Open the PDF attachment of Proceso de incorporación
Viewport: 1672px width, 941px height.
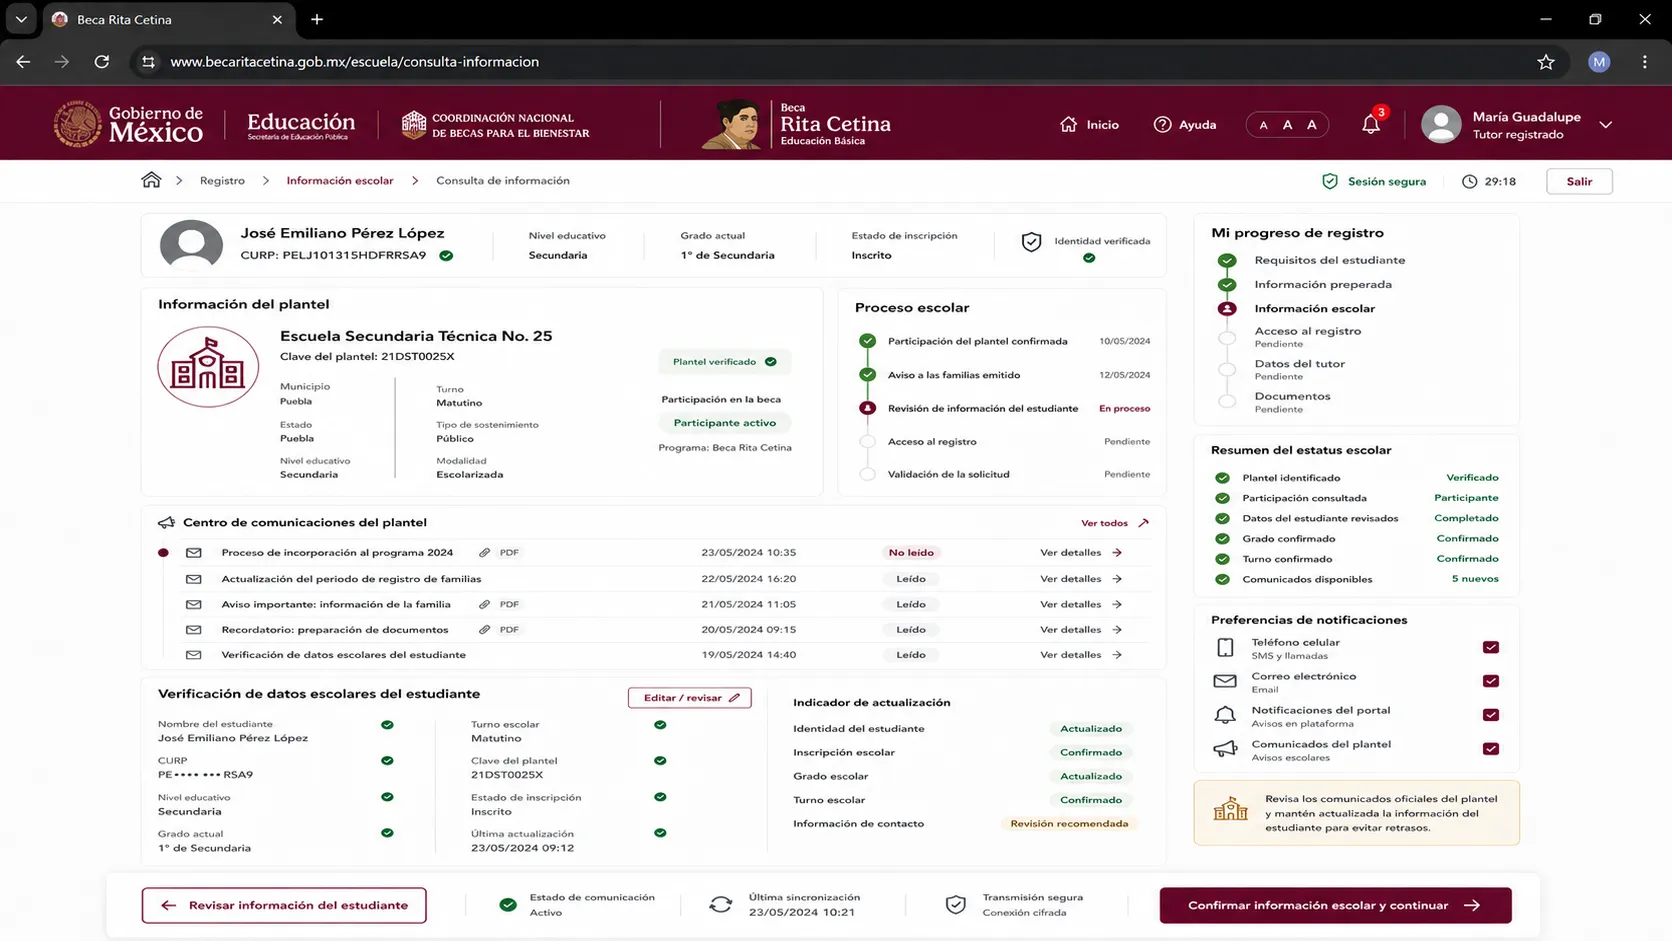(499, 552)
